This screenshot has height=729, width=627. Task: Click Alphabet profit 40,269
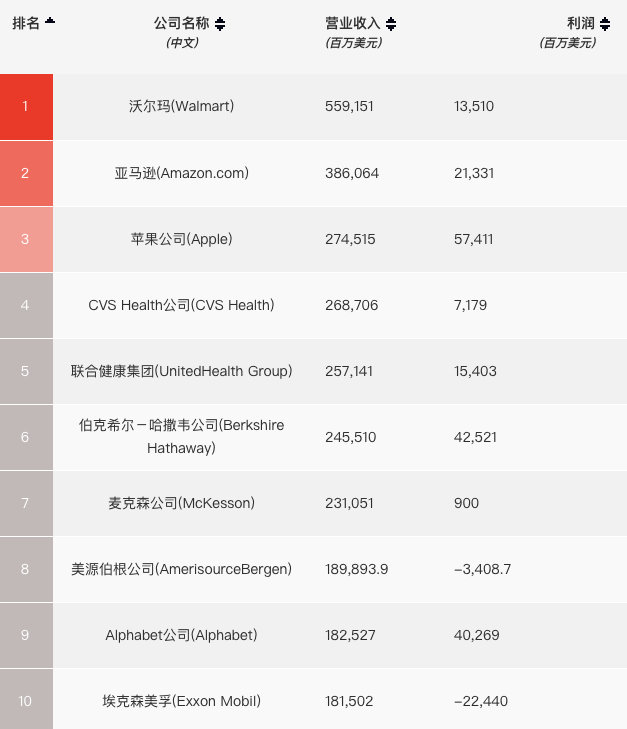point(477,636)
